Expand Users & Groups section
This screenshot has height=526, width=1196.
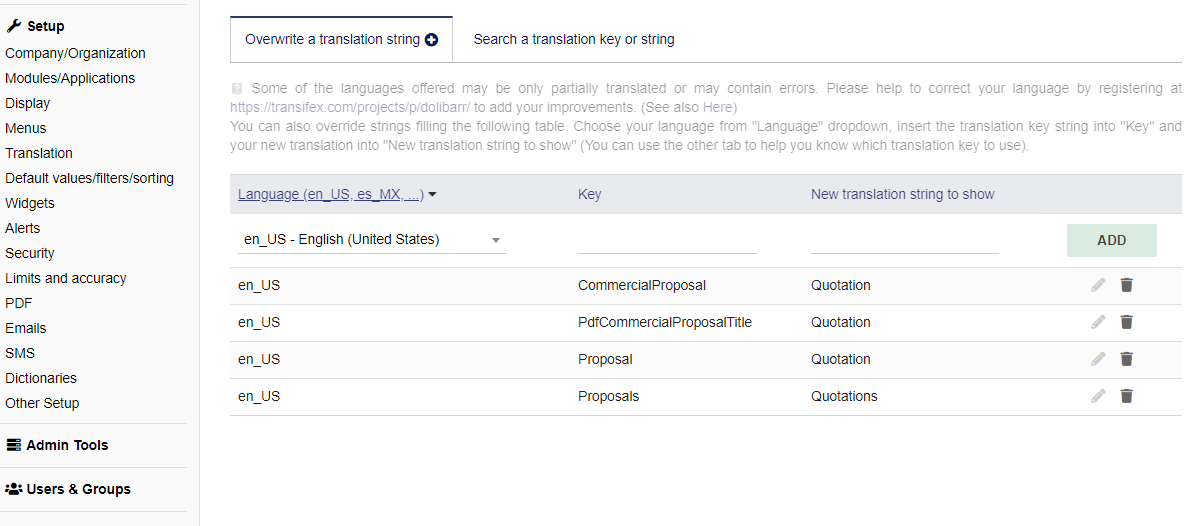68,489
